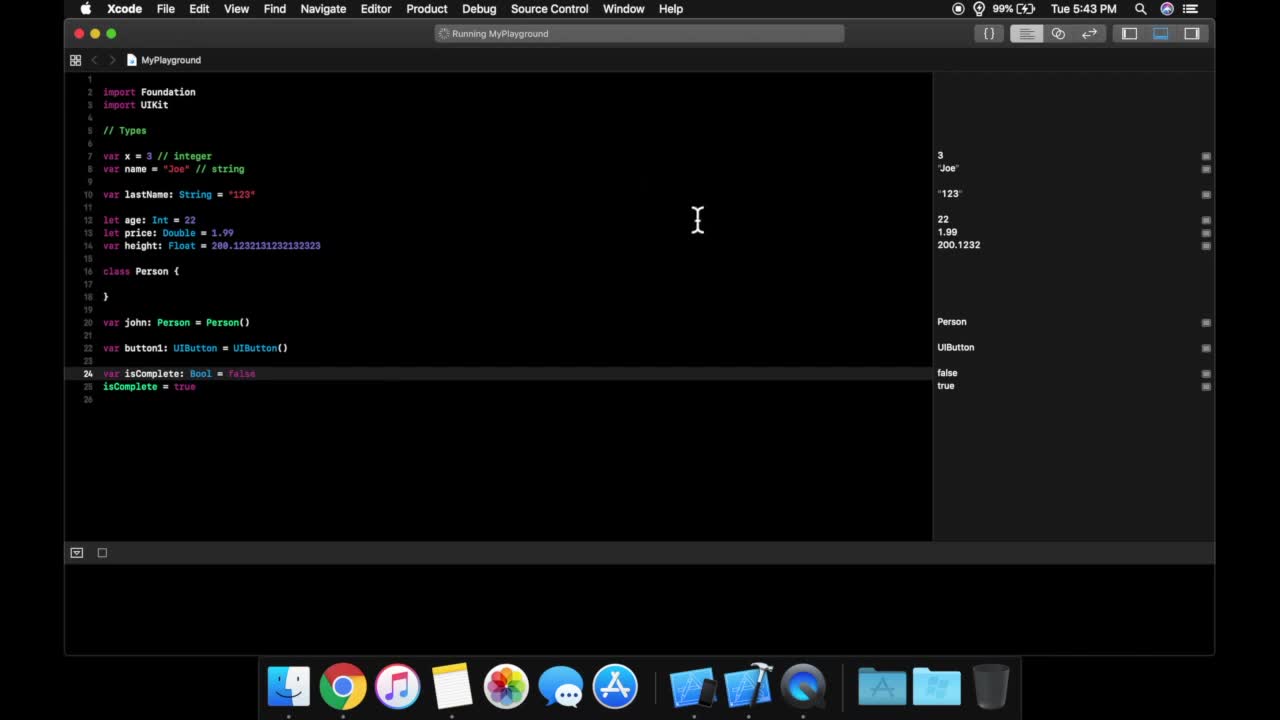Click the clock showing Tue 5:43 PM
The height and width of the screenshot is (720, 1280).
(1083, 9)
